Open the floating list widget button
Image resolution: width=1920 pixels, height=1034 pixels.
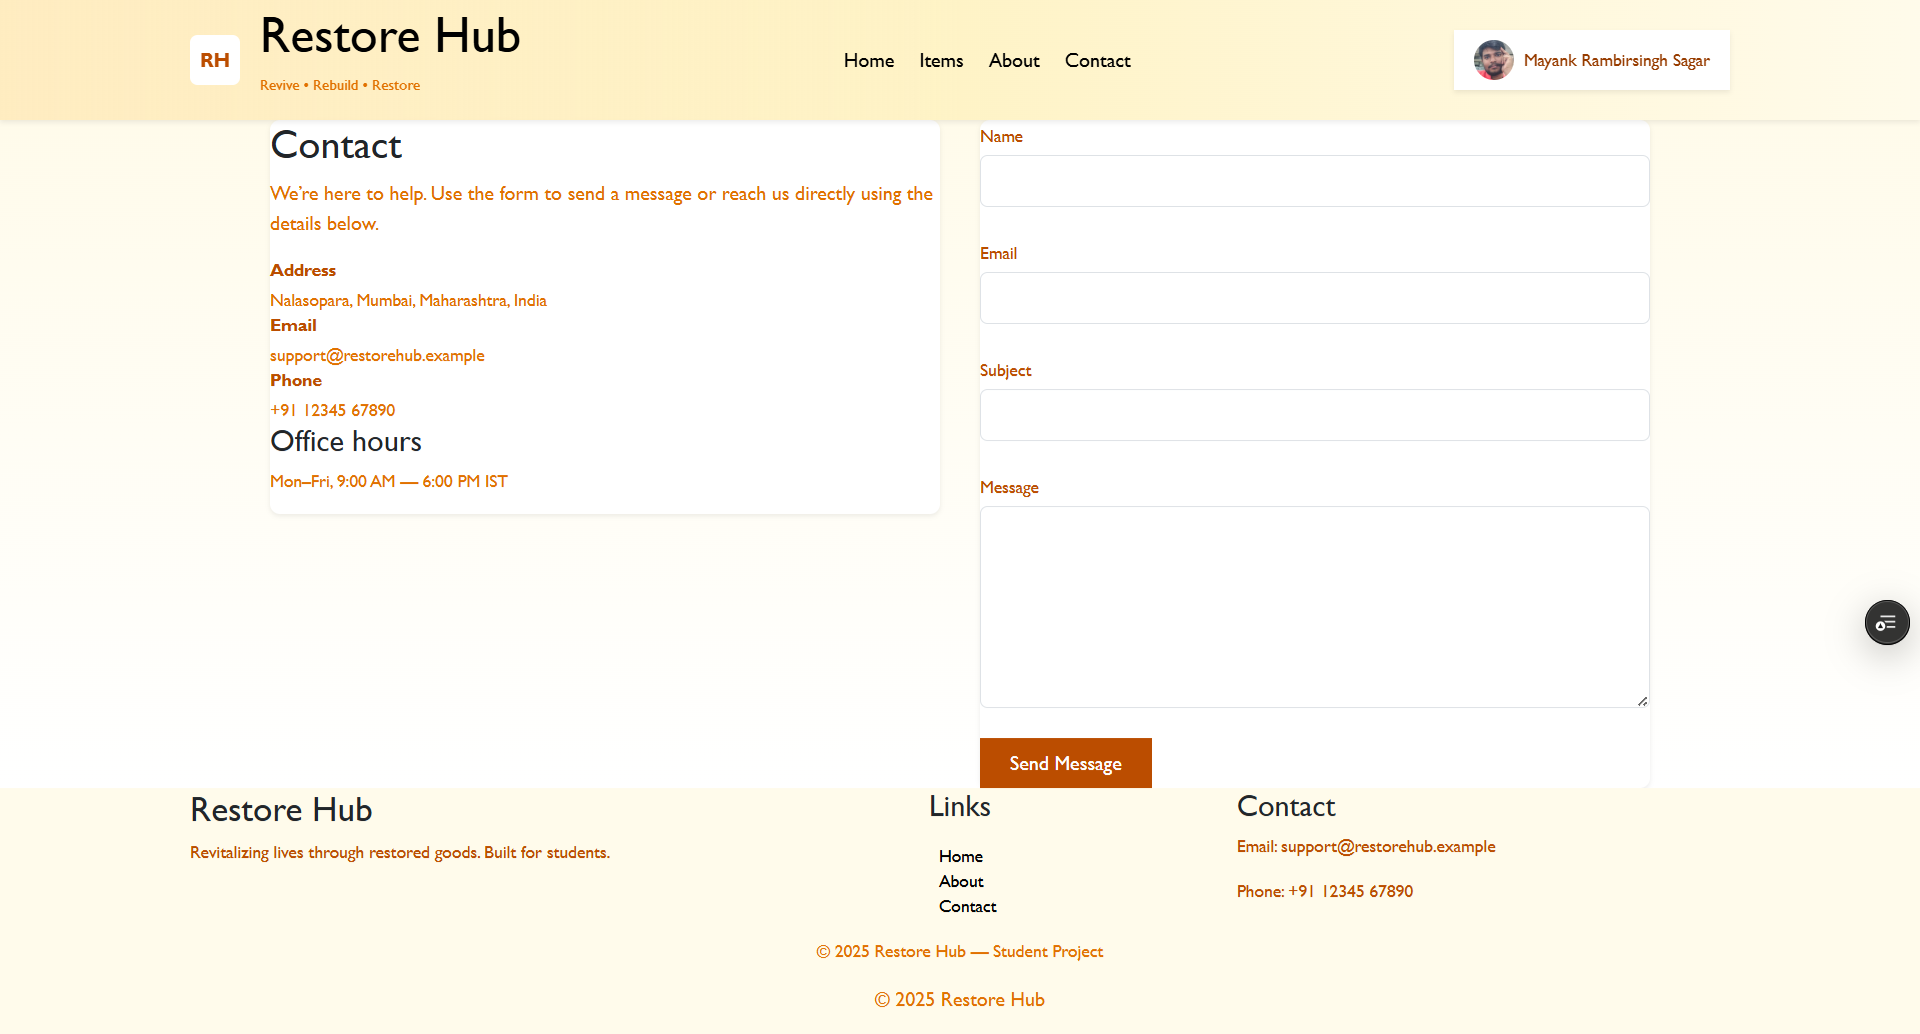pyautogui.click(x=1886, y=622)
